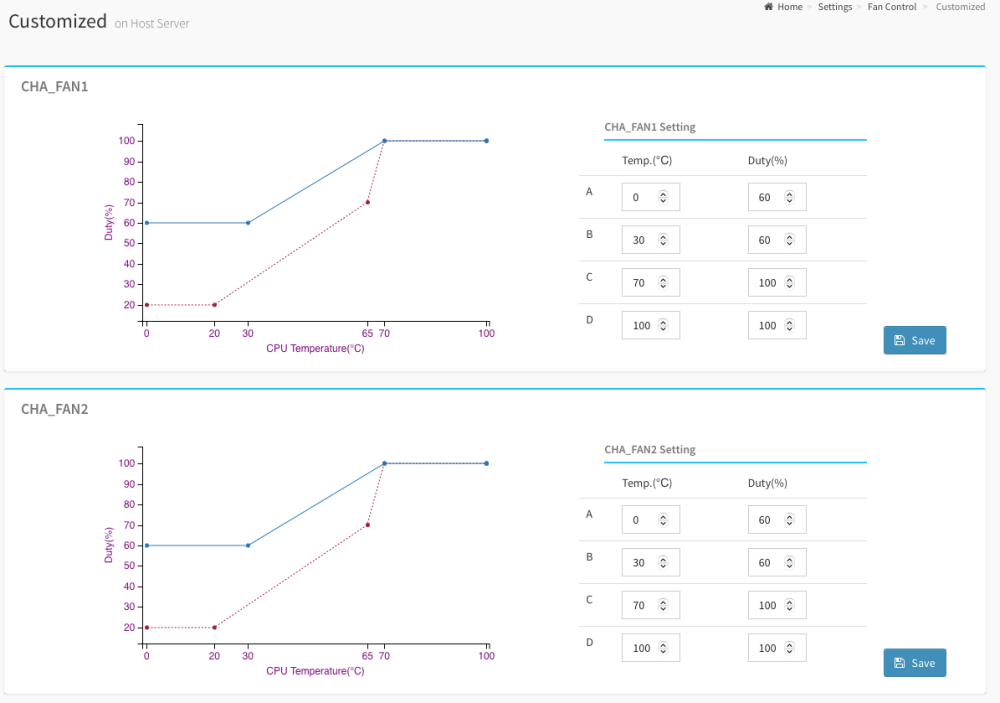
Task: Click CHA_FAN2 row B temperature stepper arrows
Action: coord(663,563)
